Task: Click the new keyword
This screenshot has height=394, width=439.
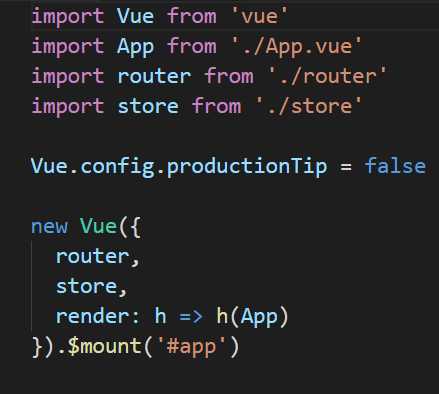Action: (x=49, y=227)
